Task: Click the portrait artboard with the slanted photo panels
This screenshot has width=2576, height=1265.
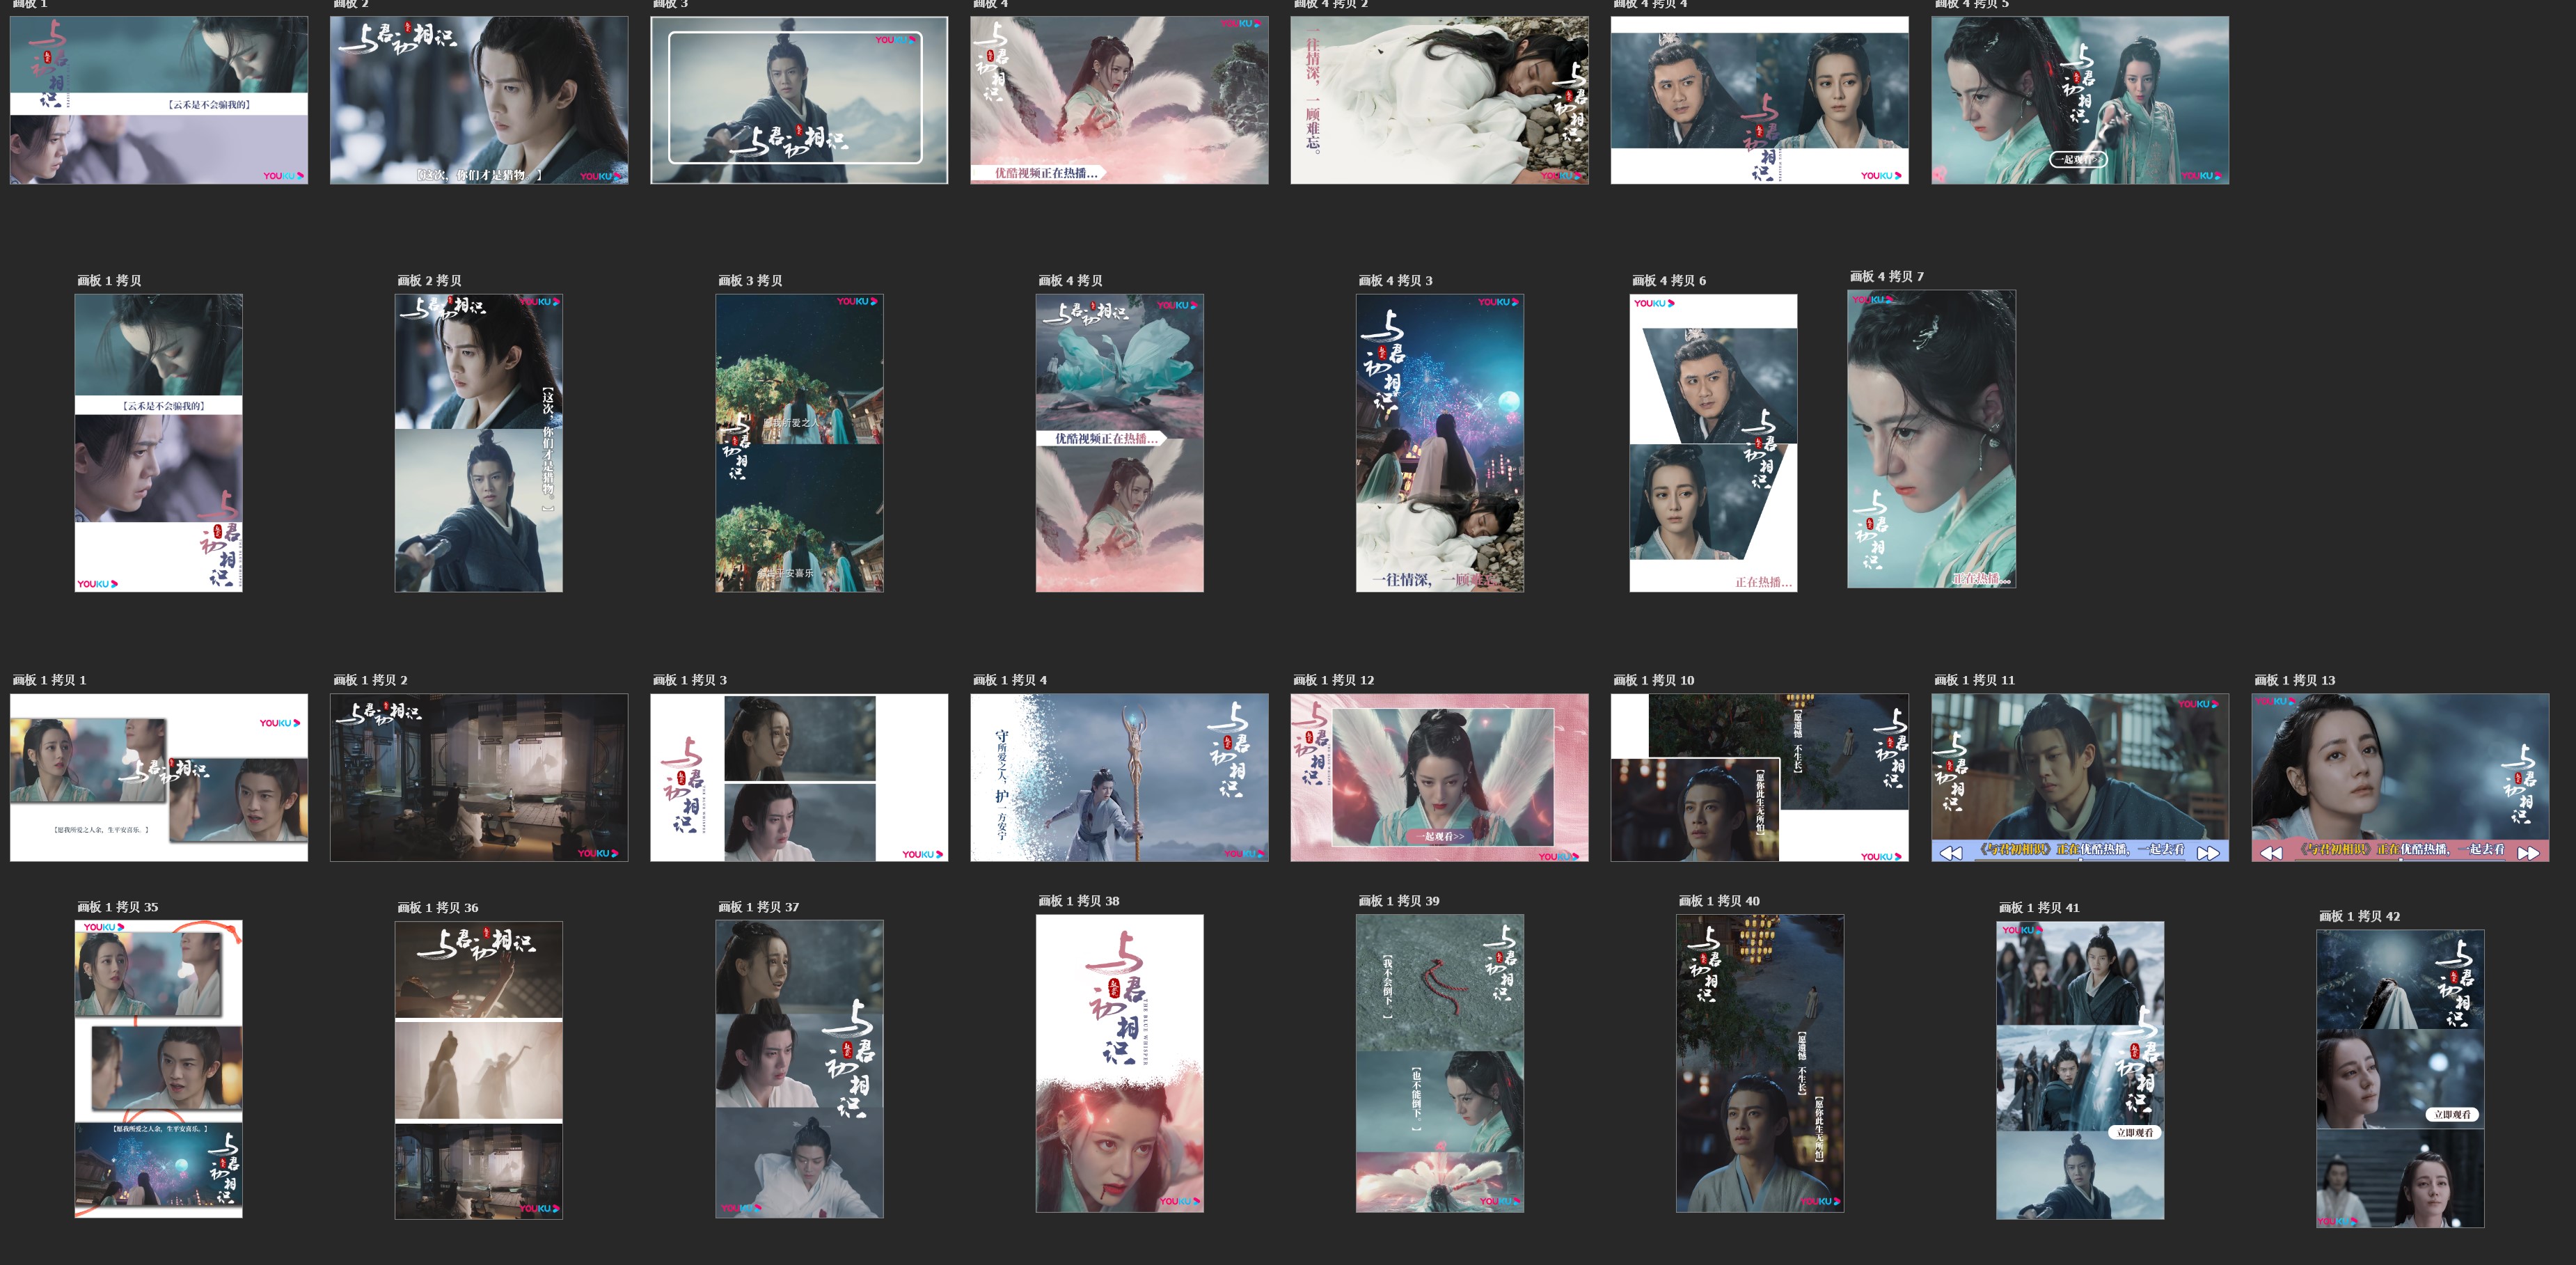Action: pyautogui.click(x=1713, y=443)
